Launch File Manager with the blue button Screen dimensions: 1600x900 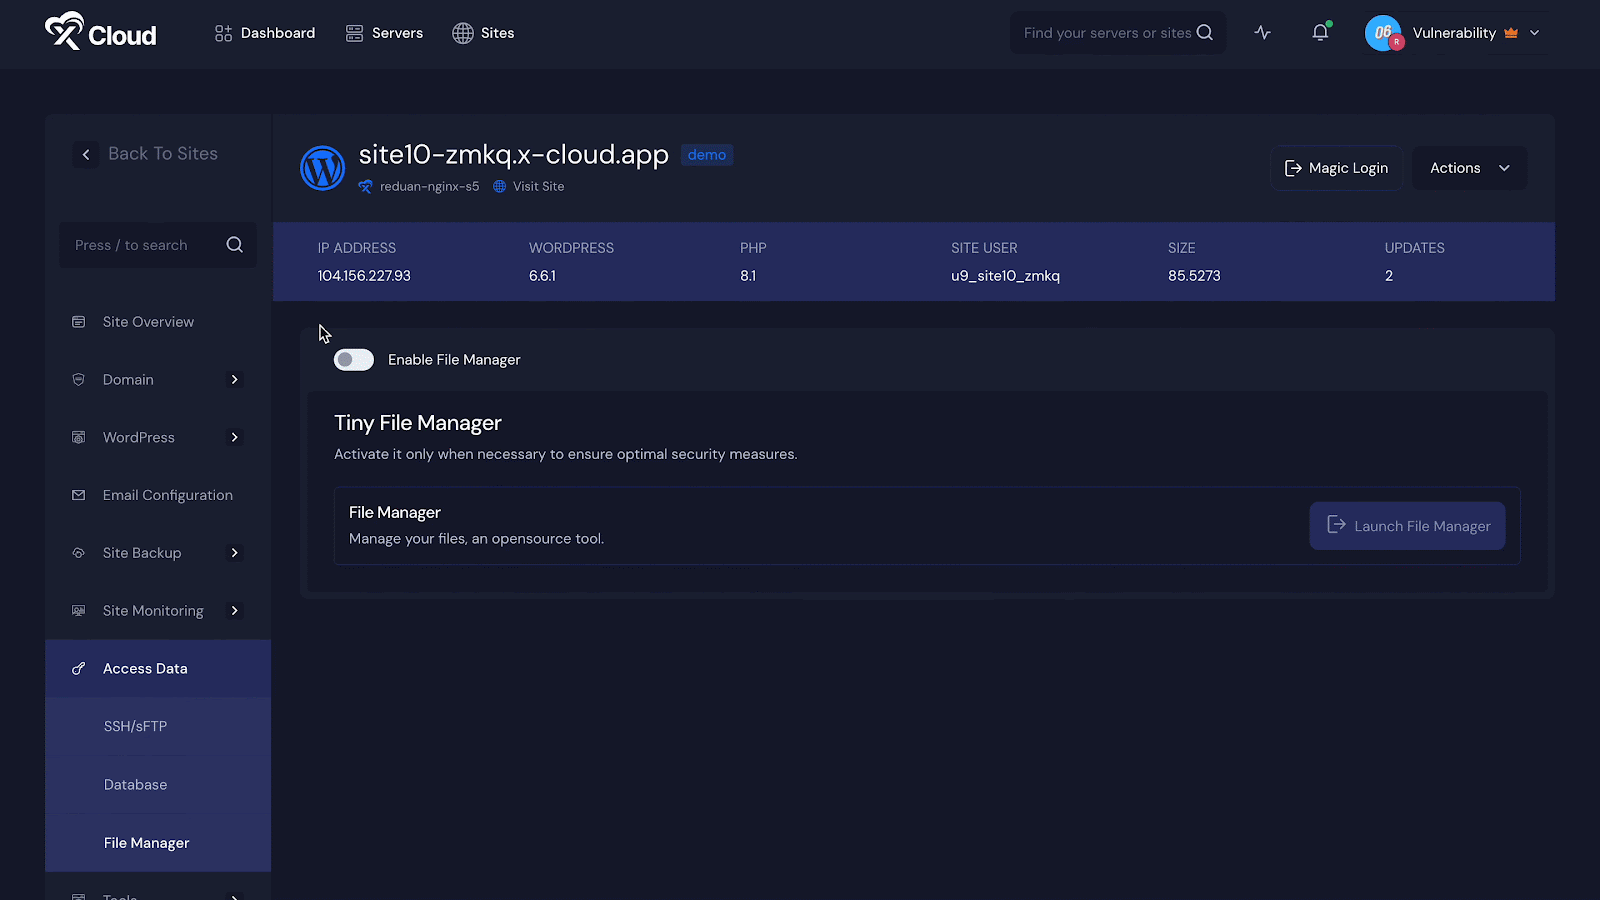1406,525
